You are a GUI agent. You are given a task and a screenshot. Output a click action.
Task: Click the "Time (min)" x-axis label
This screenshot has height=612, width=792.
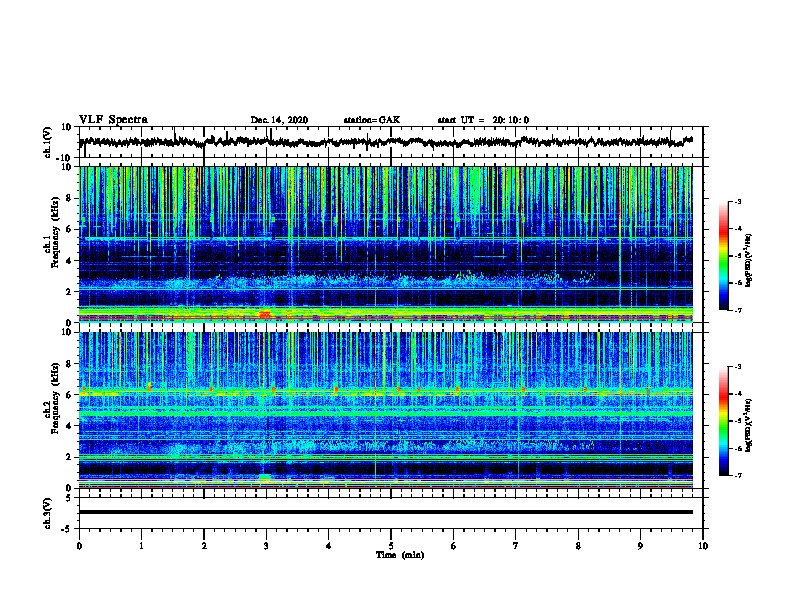click(400, 555)
